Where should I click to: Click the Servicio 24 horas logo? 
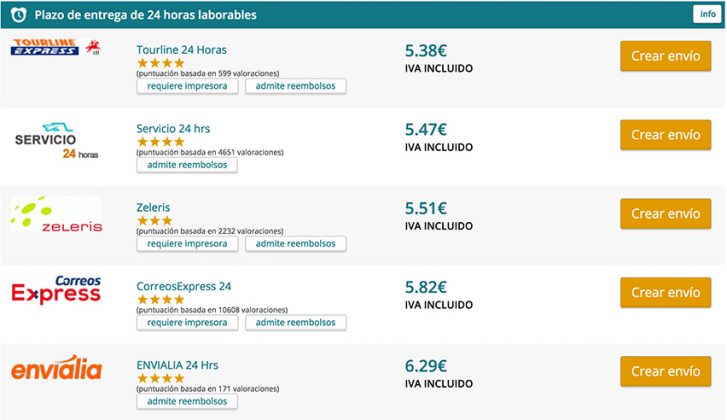point(57,141)
